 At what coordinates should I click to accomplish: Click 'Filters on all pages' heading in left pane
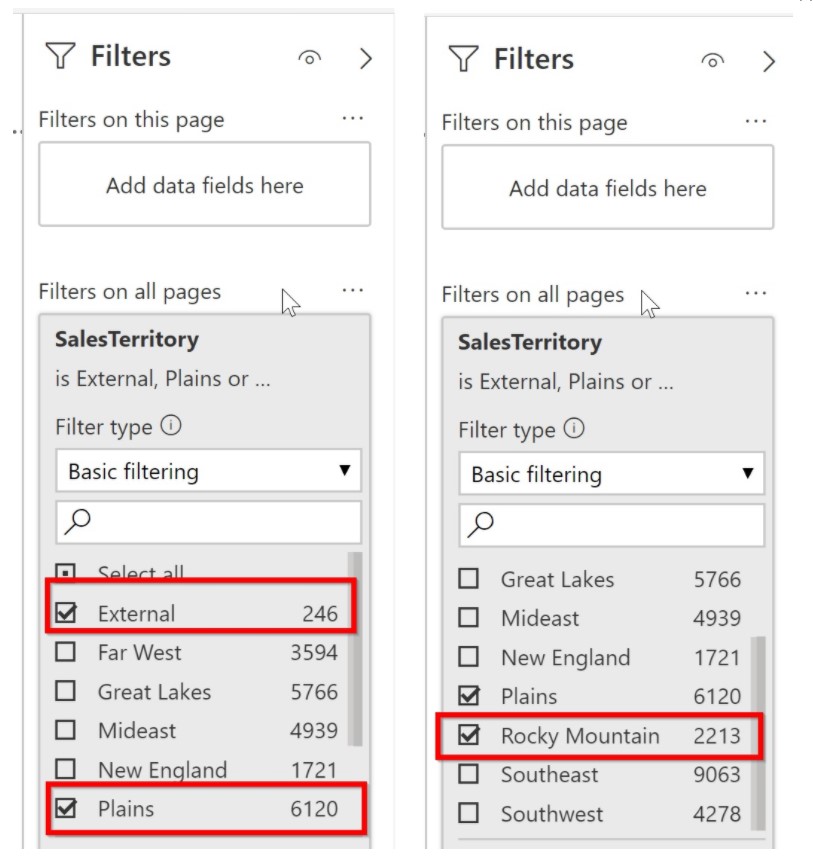coord(129,291)
